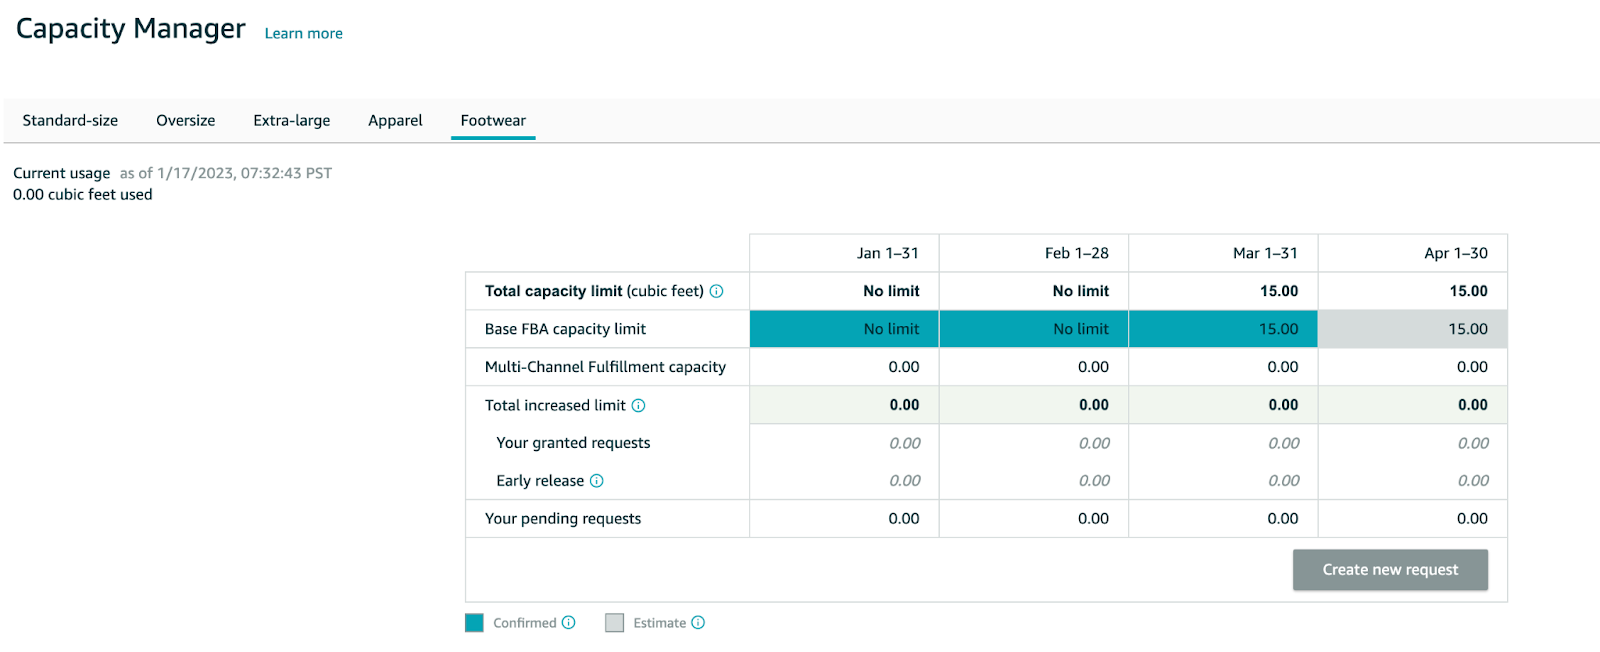
Task: Click the Current usage timestamp text
Action: 226,173
